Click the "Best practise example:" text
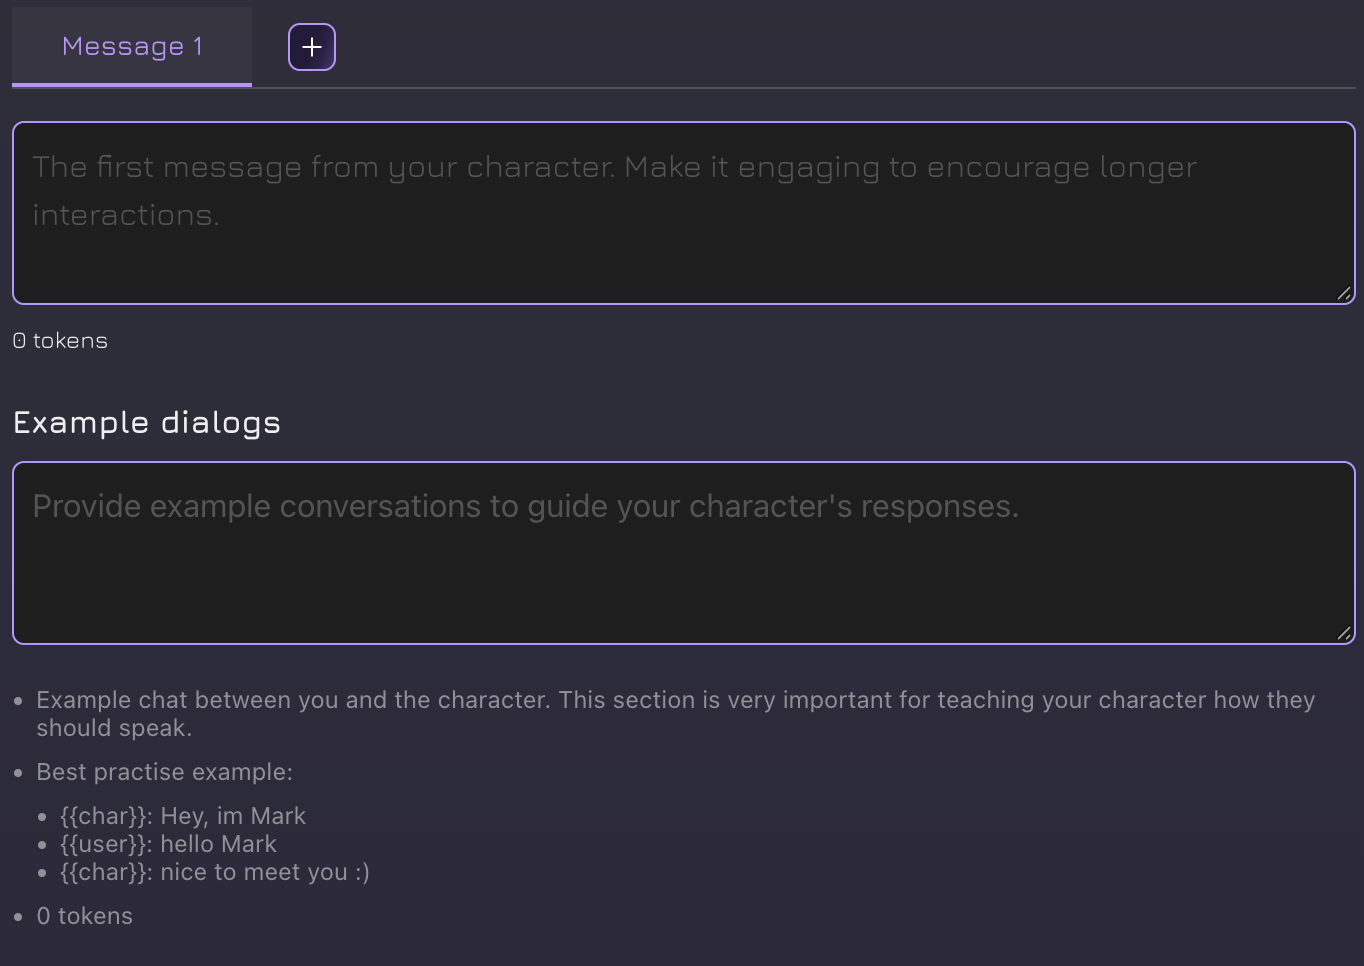1364x966 pixels. tap(165, 772)
